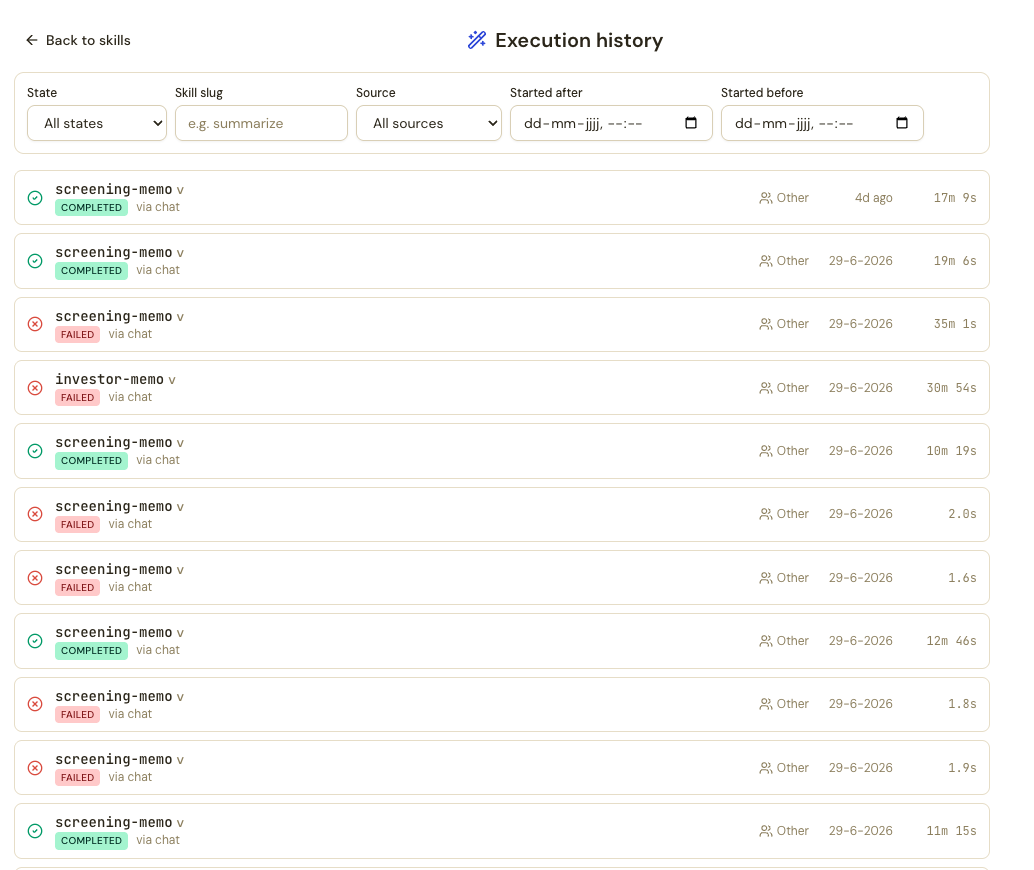
Task: Click the FAILED badge on the 1.8s row
Action: (x=77, y=714)
